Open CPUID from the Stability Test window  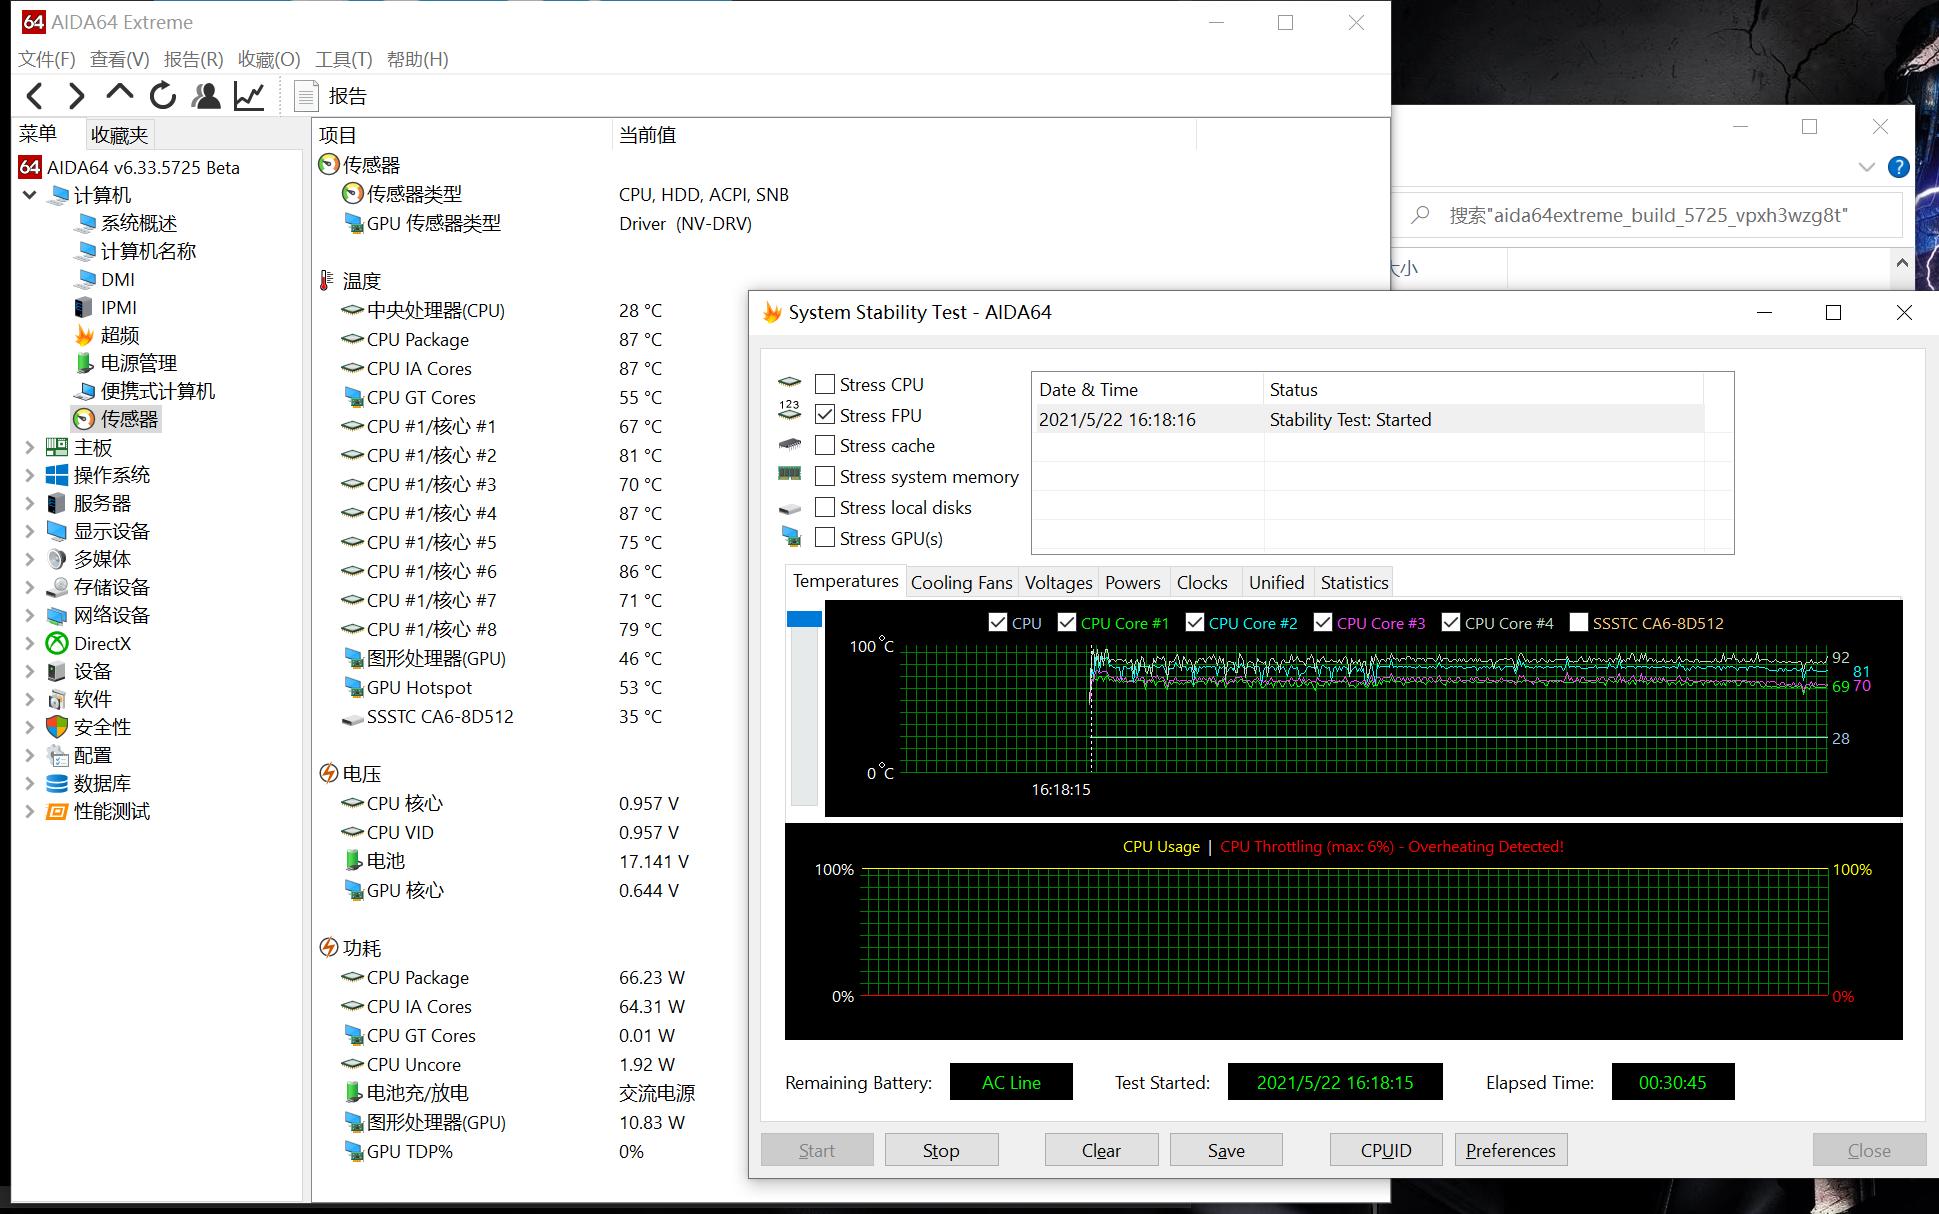pos(1385,1149)
